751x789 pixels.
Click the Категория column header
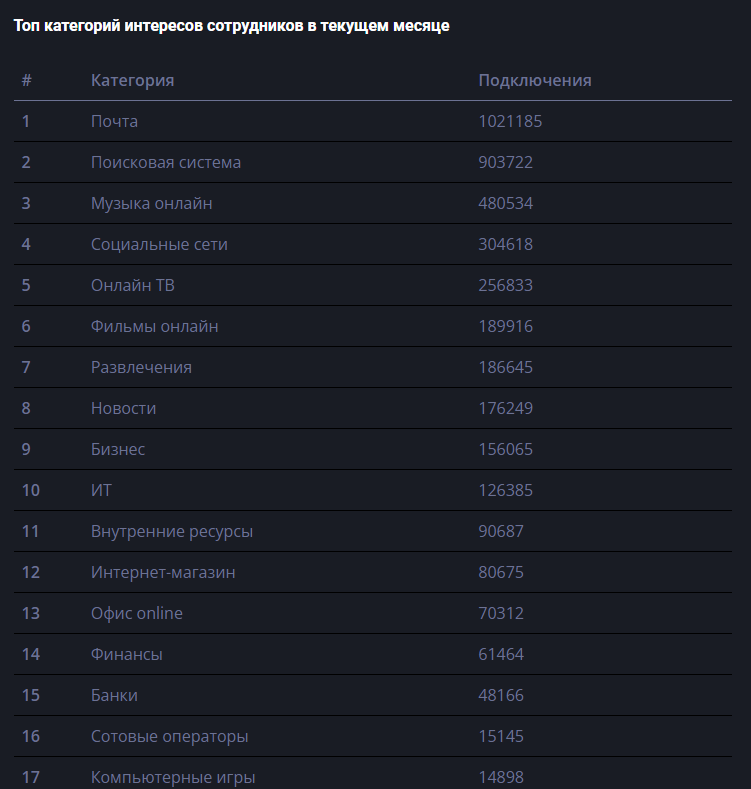tap(132, 81)
